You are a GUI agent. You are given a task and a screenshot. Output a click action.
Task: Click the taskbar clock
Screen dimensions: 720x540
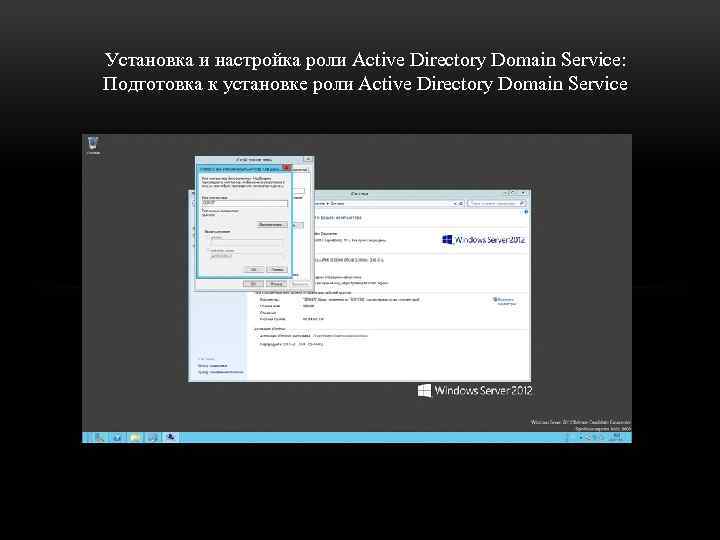tap(616, 437)
